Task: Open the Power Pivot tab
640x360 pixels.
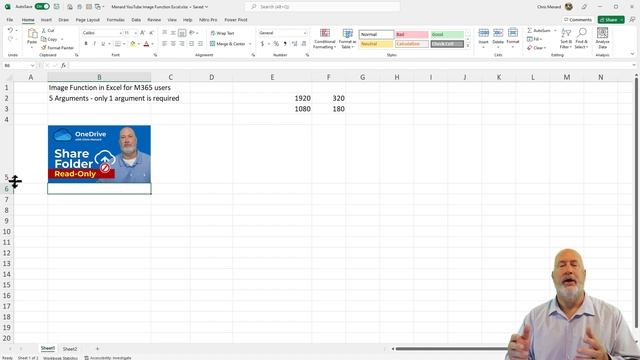Action: tap(236, 20)
